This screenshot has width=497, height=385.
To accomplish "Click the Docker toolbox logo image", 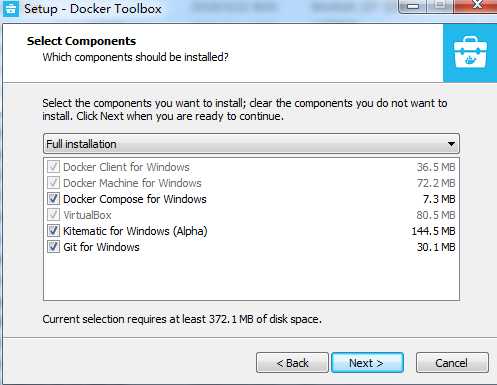I will (x=470, y=53).
